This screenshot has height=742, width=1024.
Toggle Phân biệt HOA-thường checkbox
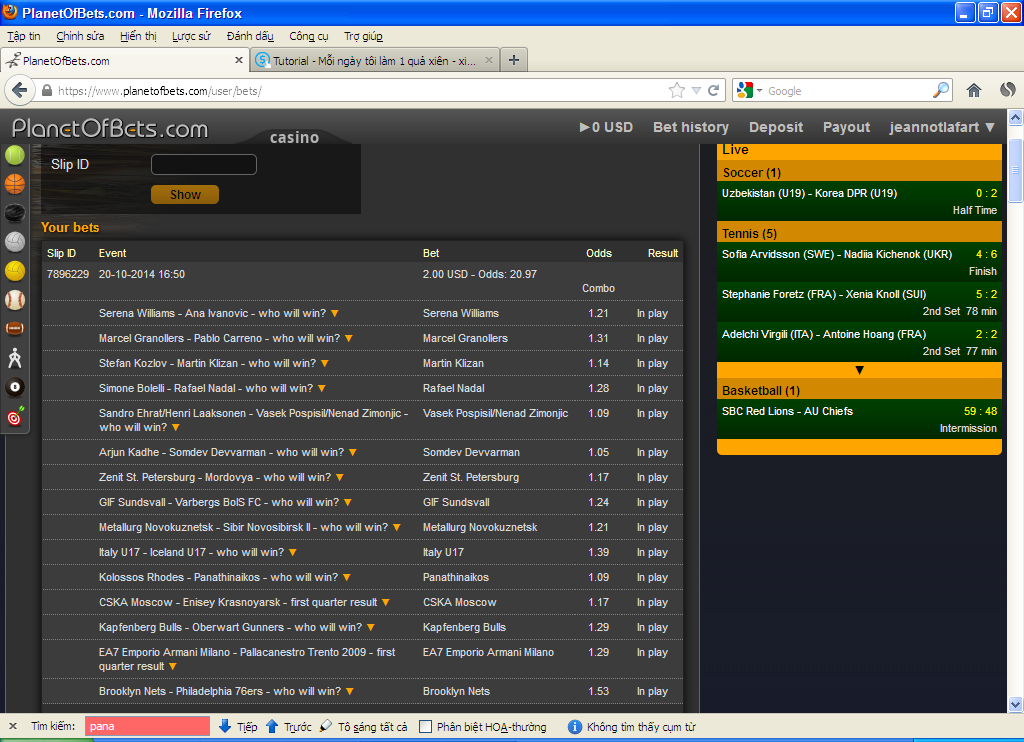point(425,726)
